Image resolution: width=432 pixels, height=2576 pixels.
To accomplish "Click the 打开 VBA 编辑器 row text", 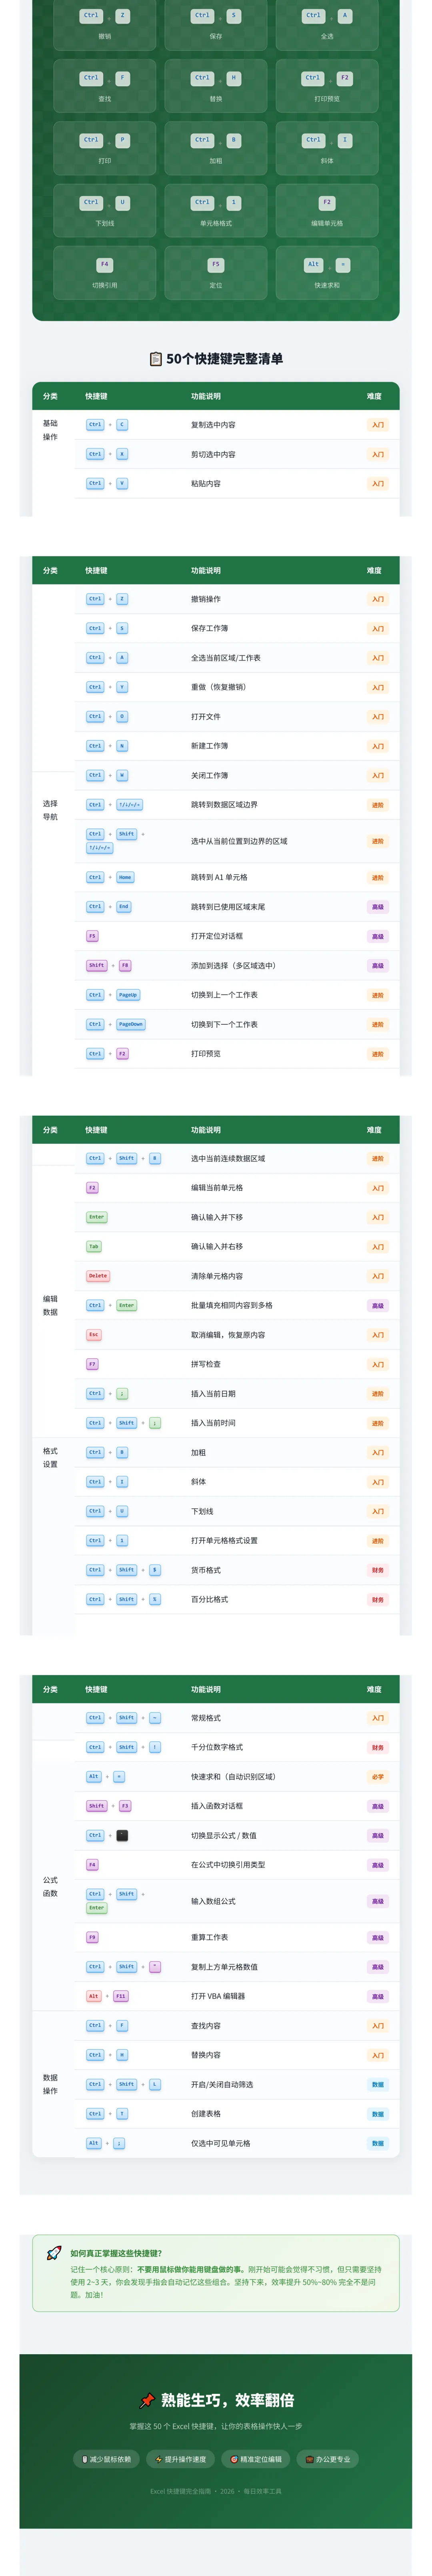I will point(218,1996).
